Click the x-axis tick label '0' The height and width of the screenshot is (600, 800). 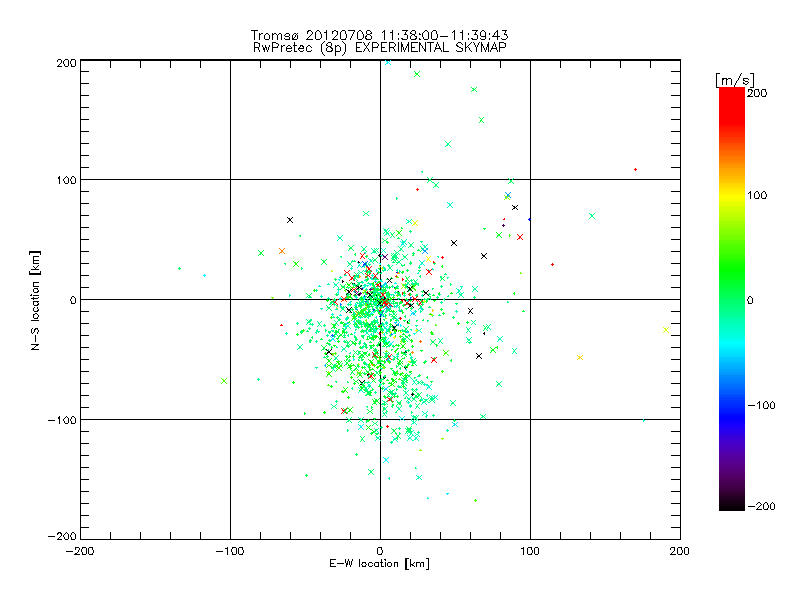pos(380,551)
